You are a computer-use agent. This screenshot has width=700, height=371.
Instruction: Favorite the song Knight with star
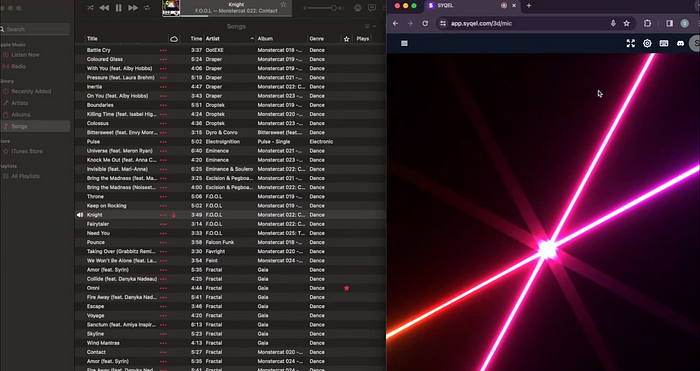pos(283,4)
